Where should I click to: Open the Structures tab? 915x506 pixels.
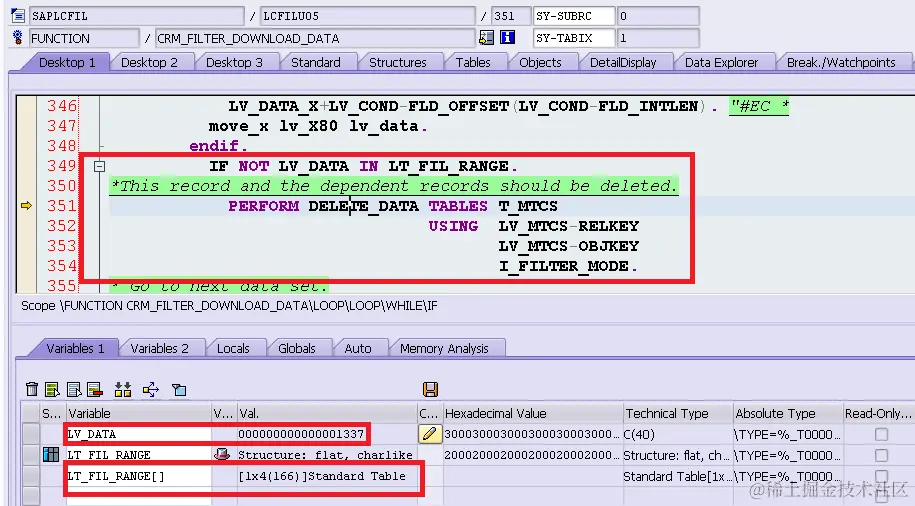point(397,62)
